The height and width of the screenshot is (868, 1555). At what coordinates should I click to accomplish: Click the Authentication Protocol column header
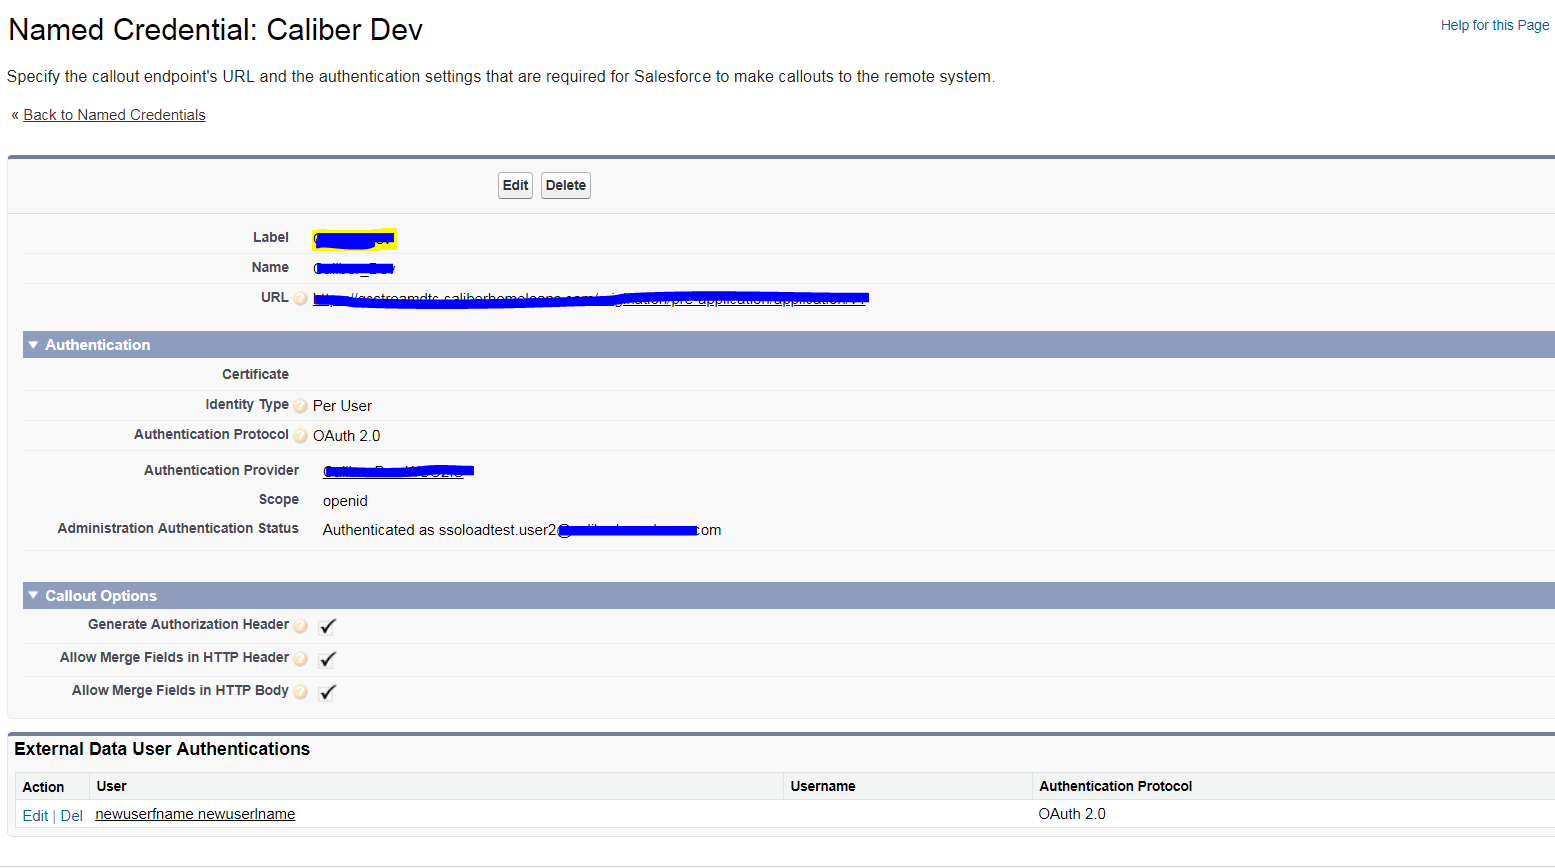click(x=1115, y=786)
